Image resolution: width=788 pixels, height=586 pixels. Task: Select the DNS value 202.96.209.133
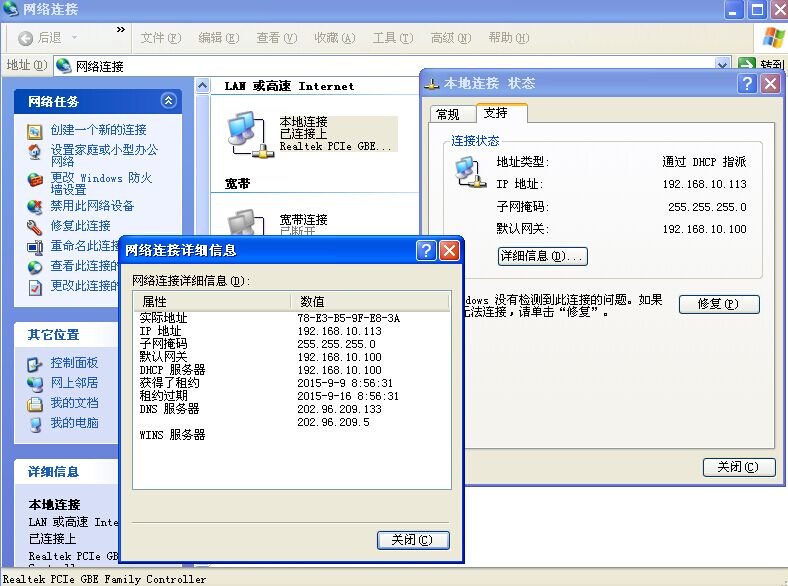coord(339,409)
